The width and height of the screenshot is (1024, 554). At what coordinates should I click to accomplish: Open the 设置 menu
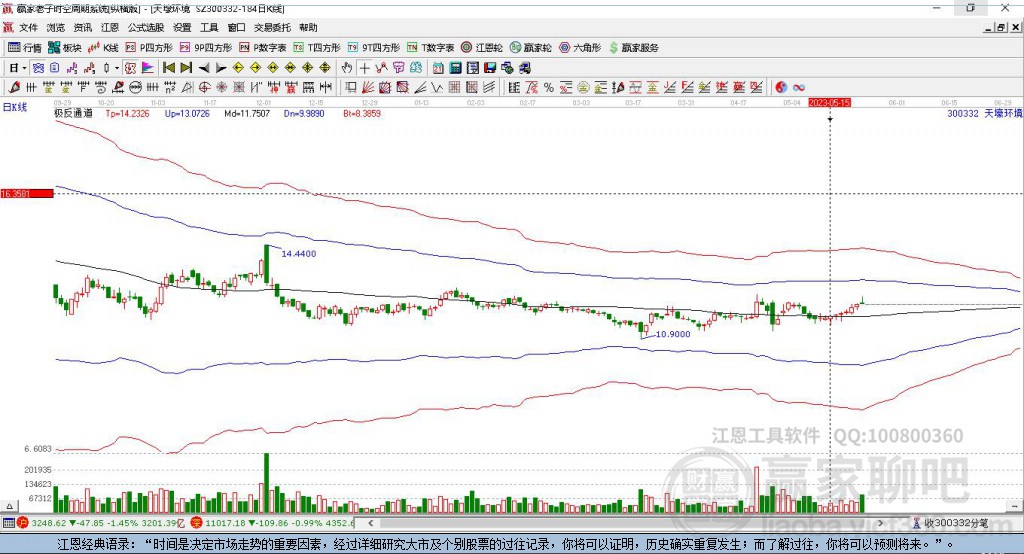click(182, 27)
